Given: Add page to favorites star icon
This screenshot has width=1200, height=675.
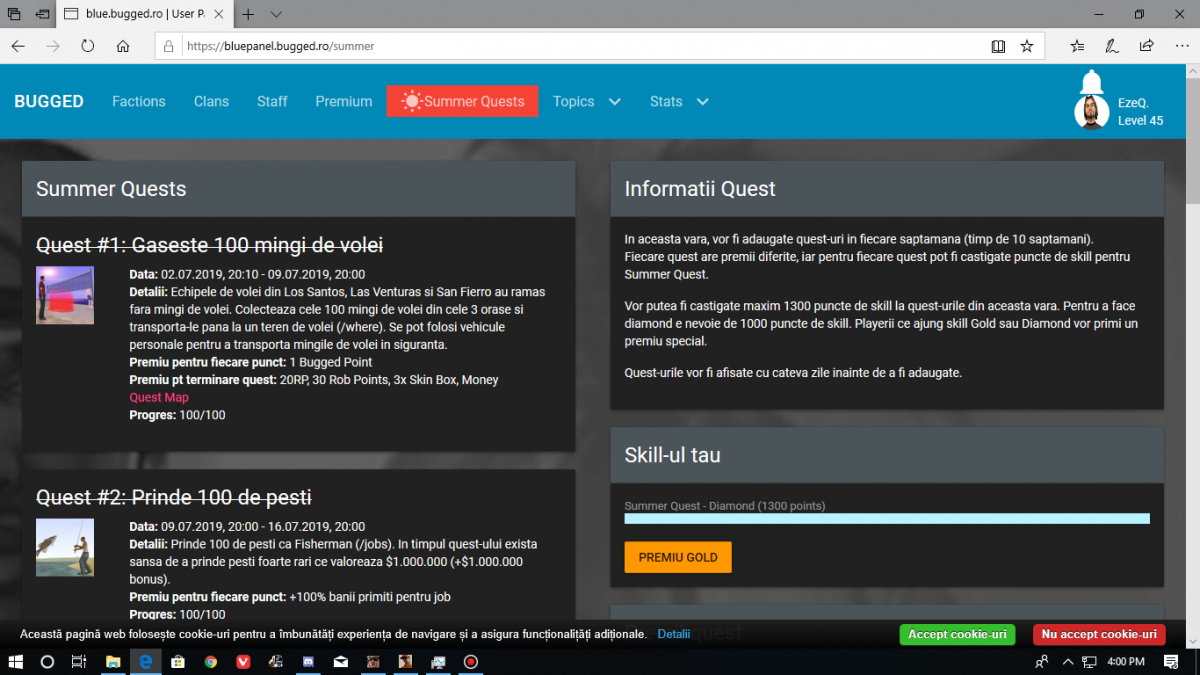Looking at the screenshot, I should point(1027,46).
